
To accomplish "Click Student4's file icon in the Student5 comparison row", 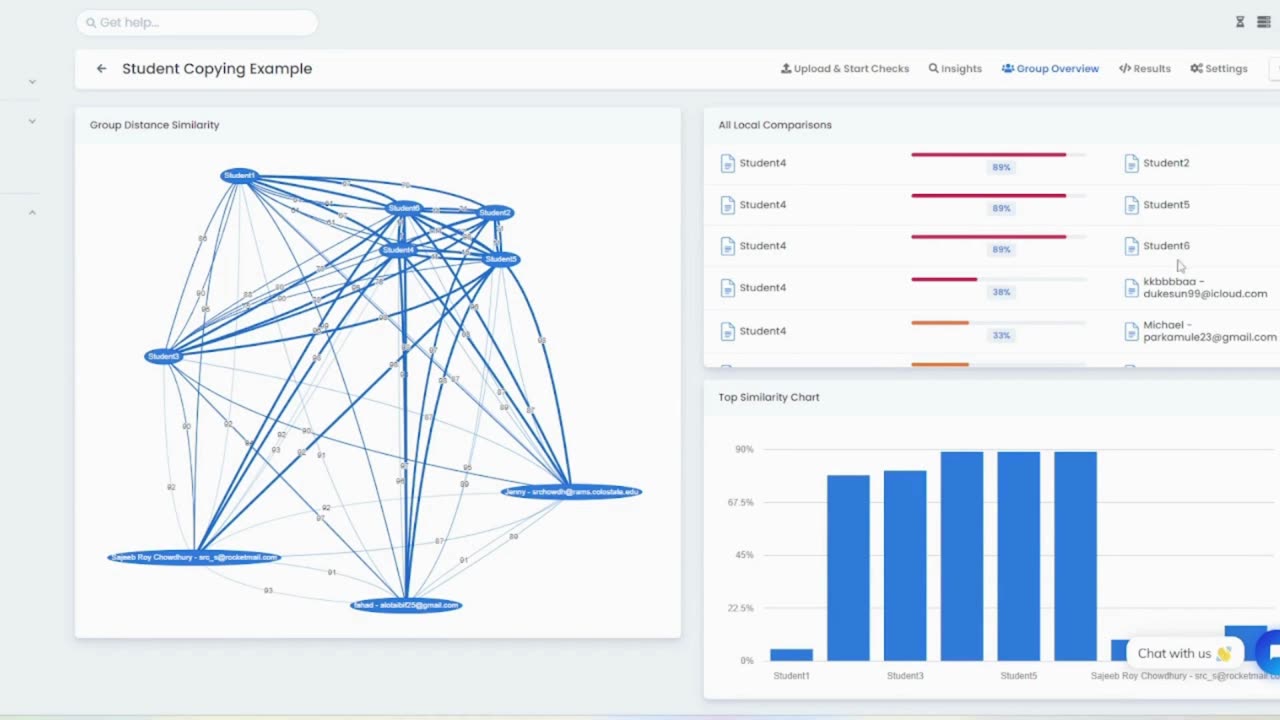I will pos(727,205).
